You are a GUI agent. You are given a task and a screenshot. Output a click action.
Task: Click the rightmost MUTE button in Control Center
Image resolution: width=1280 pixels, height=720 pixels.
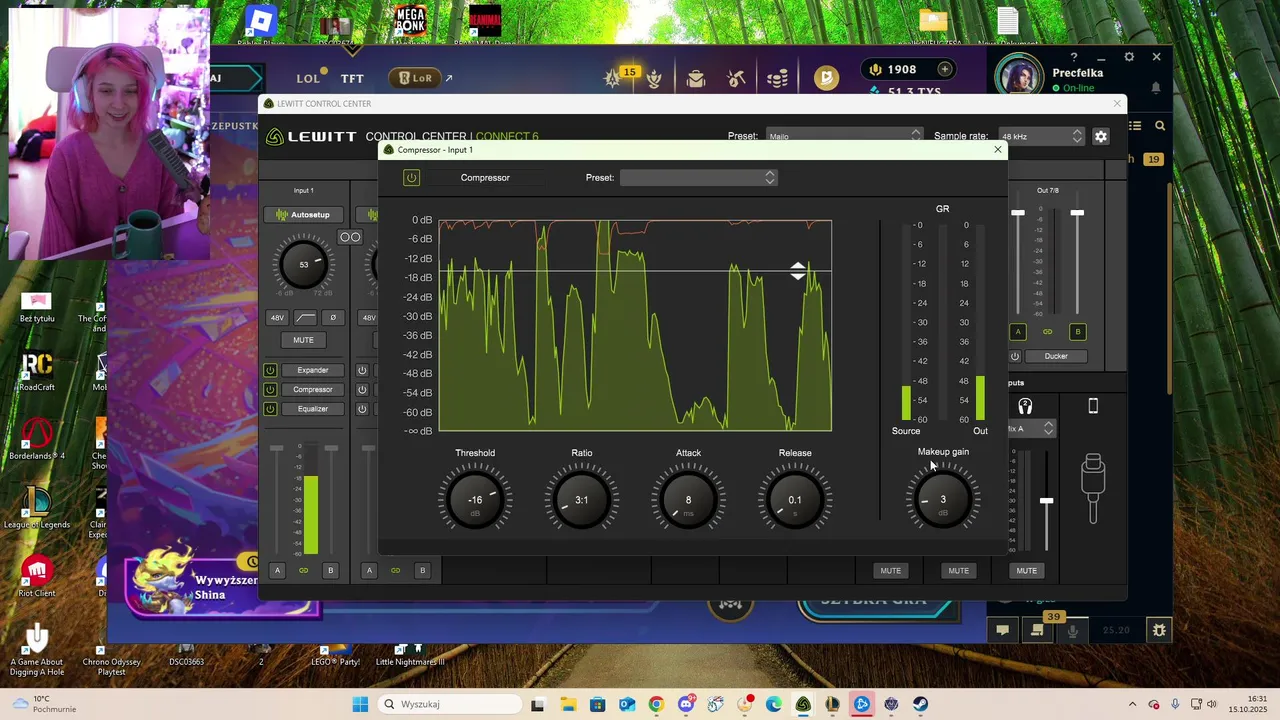coord(1026,571)
